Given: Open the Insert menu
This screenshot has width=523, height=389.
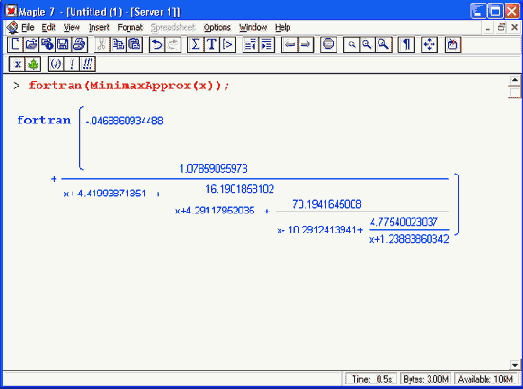Looking at the screenshot, I should click(99, 27).
